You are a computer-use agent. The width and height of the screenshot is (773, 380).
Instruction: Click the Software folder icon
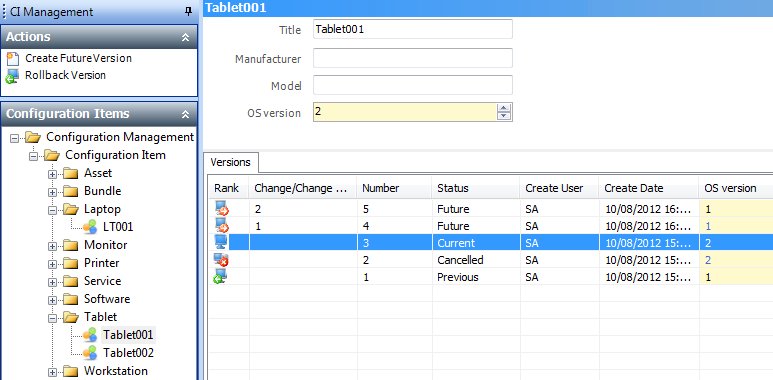coord(71,299)
